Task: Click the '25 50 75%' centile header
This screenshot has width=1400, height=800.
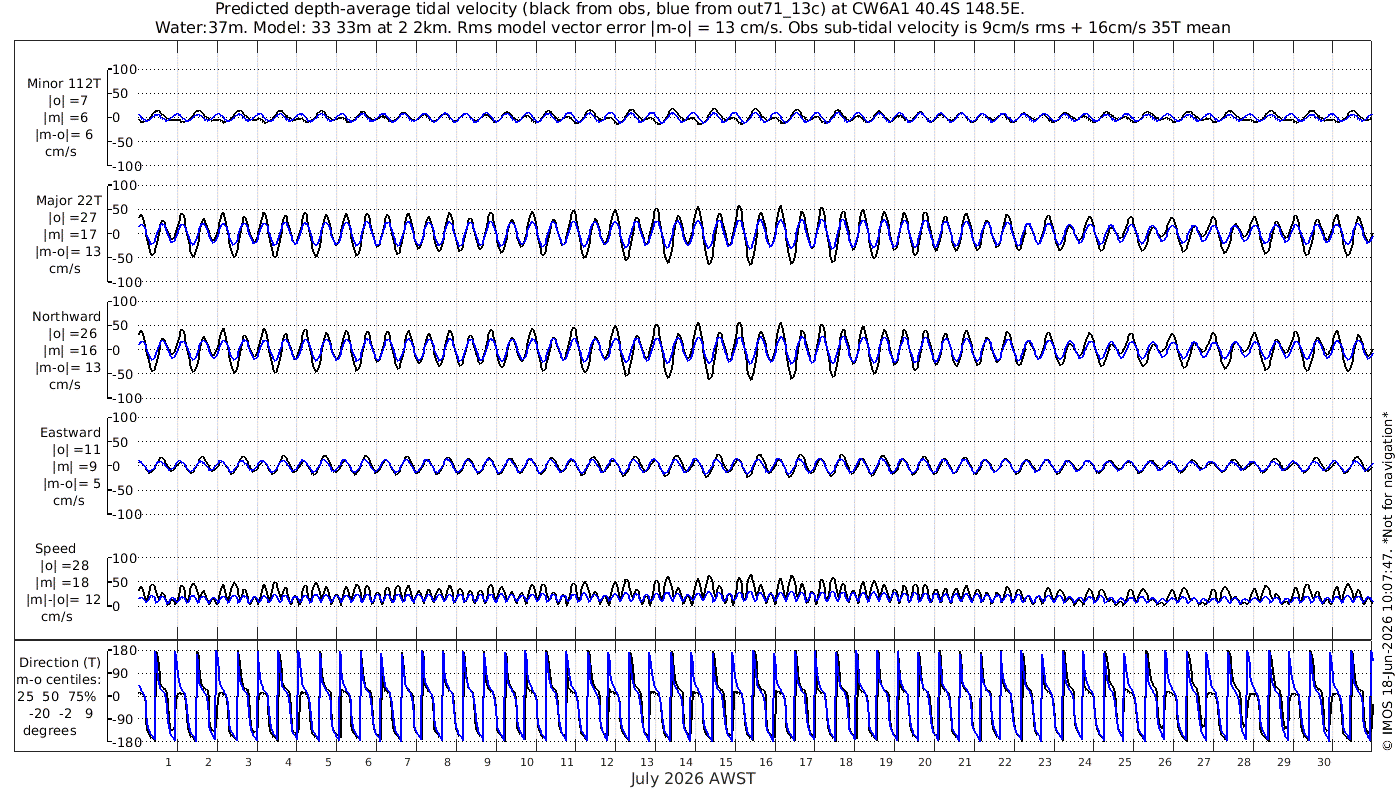Action: 56,696
